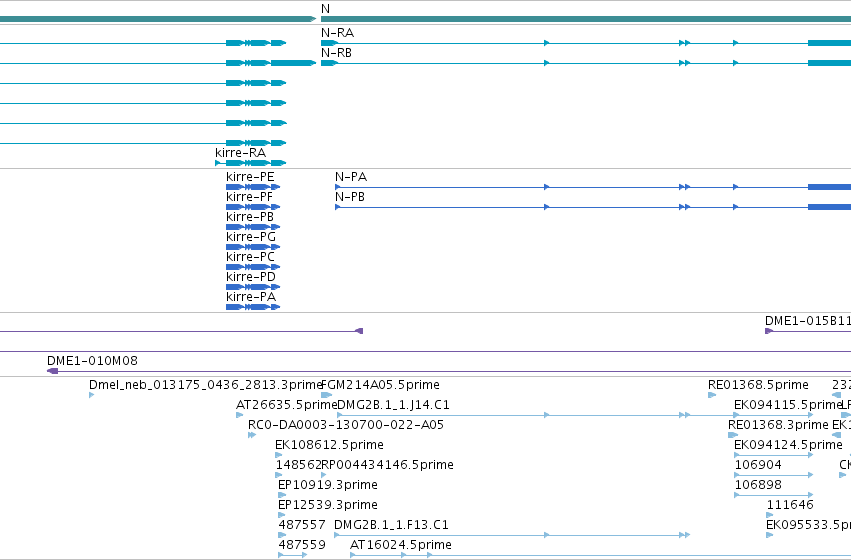Select the N gene bar
The height and width of the screenshot is (560, 851).
click(x=586, y=20)
